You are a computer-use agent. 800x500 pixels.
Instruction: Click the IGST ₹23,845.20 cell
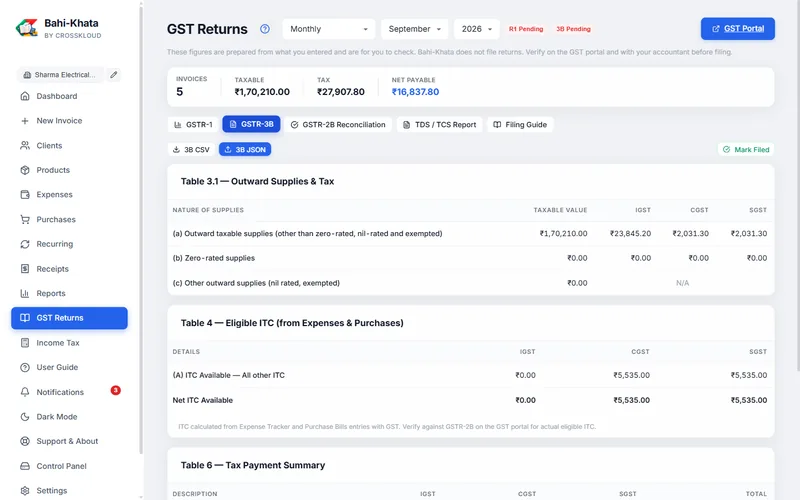click(631, 234)
